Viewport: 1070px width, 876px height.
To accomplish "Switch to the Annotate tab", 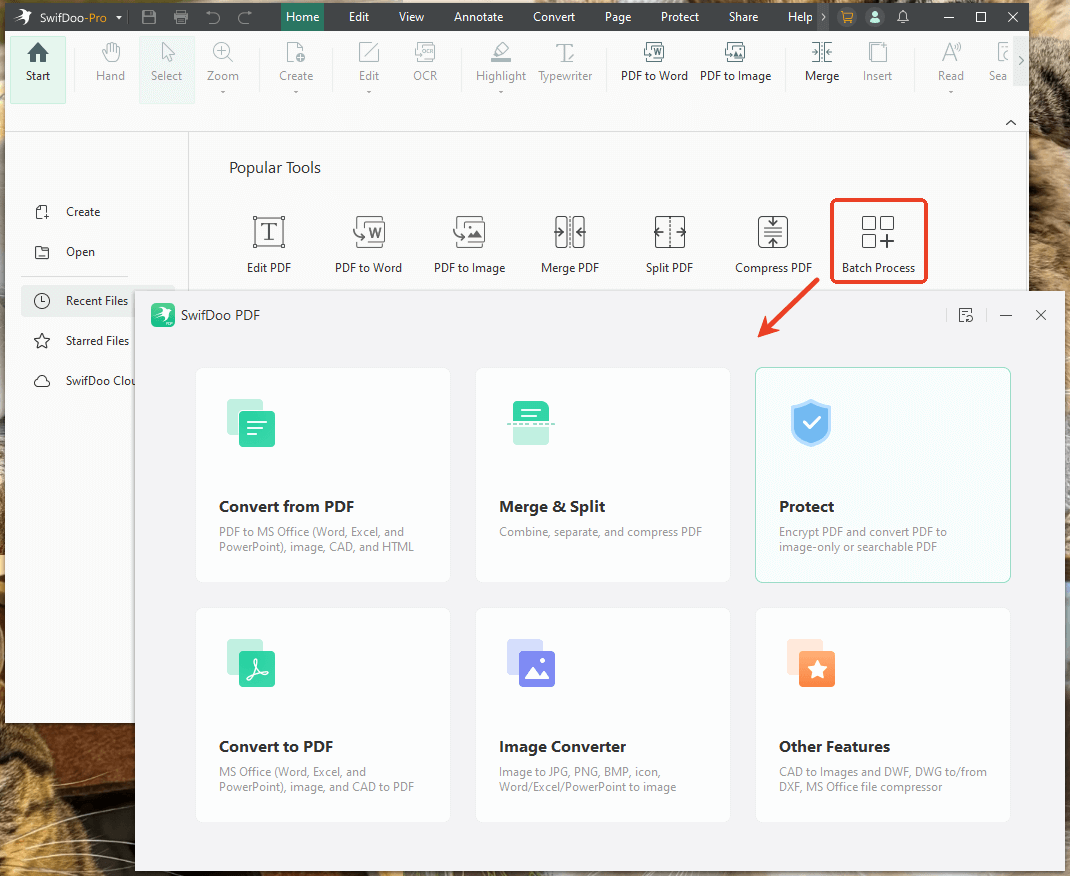I will point(479,17).
